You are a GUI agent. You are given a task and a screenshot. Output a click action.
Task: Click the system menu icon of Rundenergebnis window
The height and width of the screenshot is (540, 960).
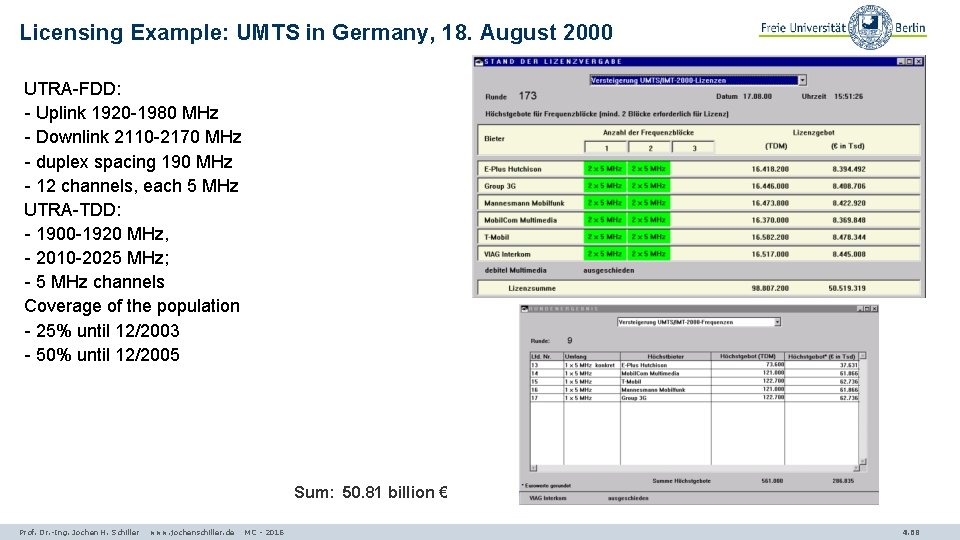[524, 309]
